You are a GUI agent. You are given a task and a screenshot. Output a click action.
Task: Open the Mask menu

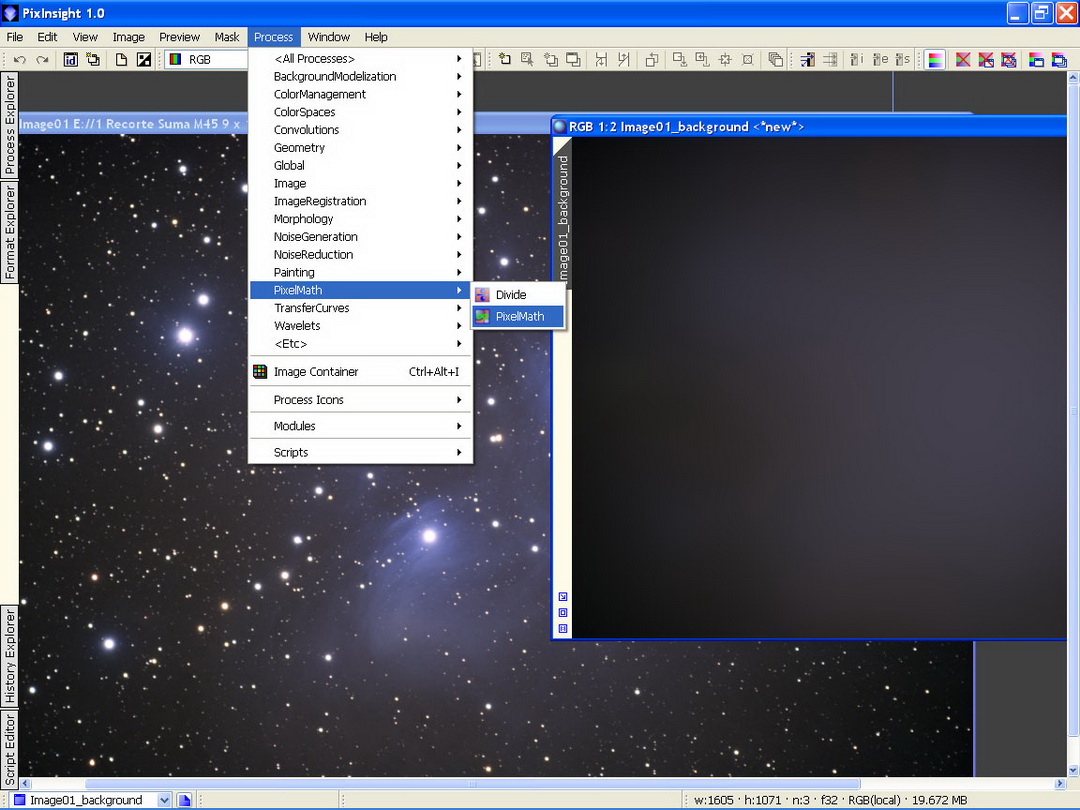pos(227,37)
